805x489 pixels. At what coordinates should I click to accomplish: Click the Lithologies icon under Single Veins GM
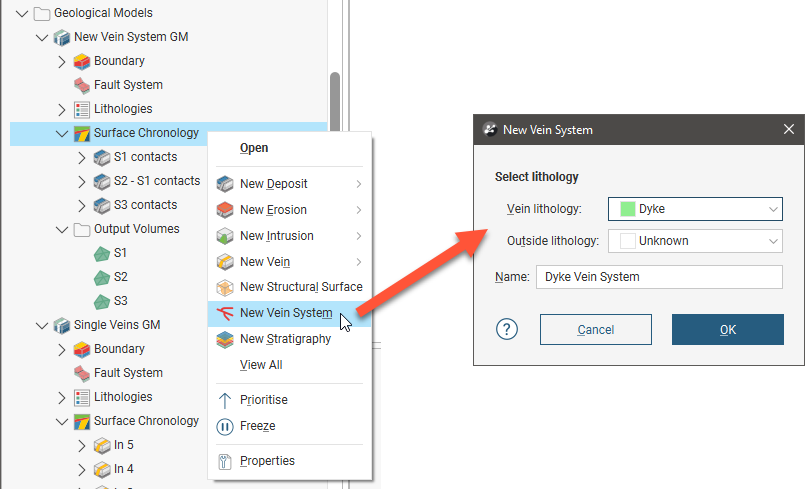click(82, 398)
